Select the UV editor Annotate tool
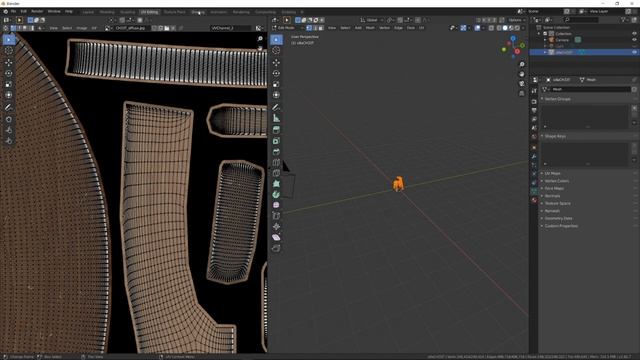 (x=9, y=107)
